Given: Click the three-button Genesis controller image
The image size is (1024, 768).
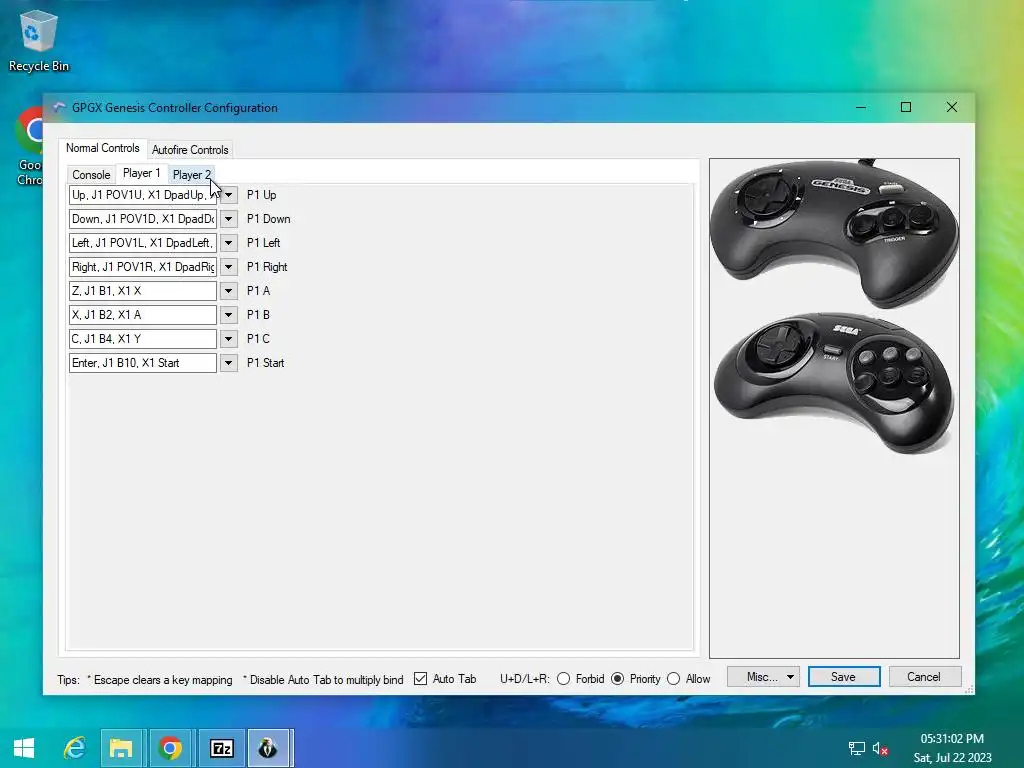Looking at the screenshot, I should (835, 232).
